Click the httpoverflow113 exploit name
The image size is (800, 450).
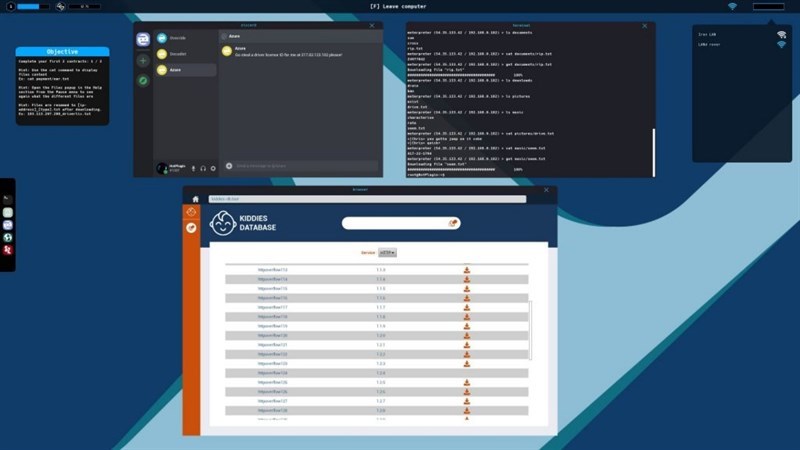click(272, 270)
